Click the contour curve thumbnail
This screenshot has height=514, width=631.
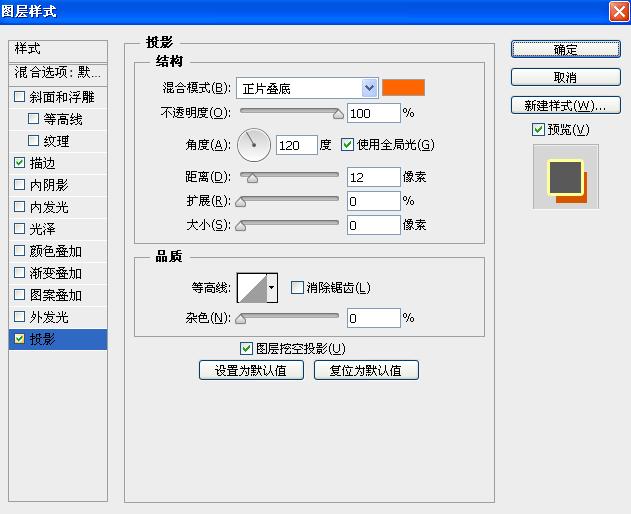click(x=252, y=288)
